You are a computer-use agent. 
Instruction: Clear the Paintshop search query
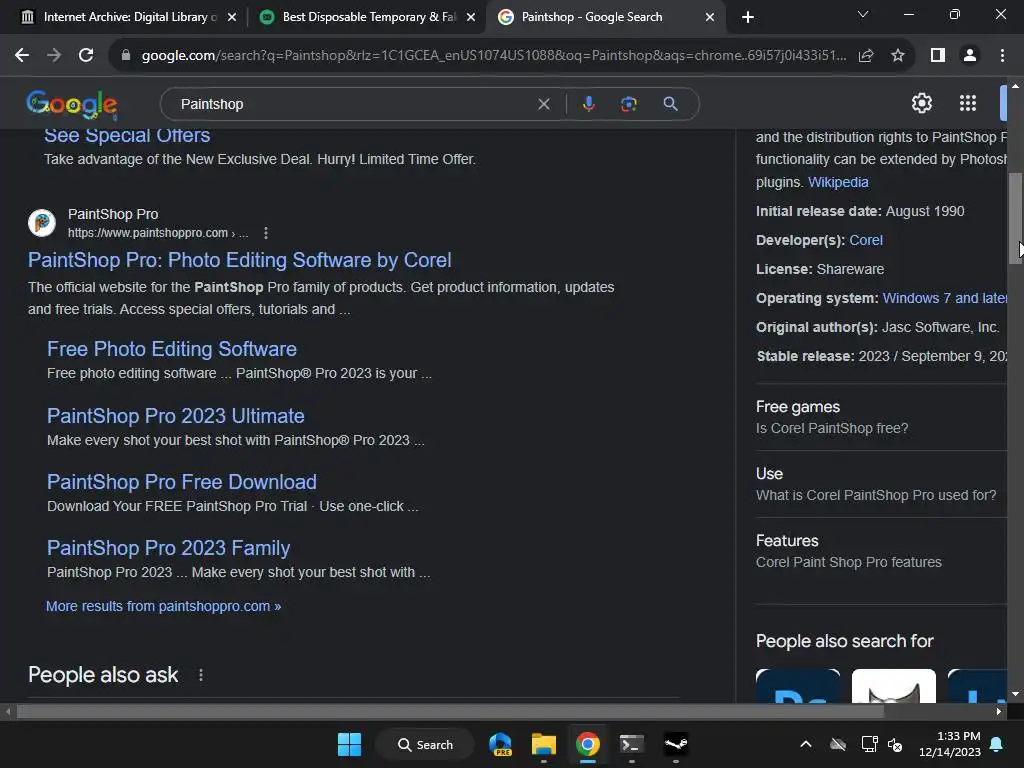(543, 104)
